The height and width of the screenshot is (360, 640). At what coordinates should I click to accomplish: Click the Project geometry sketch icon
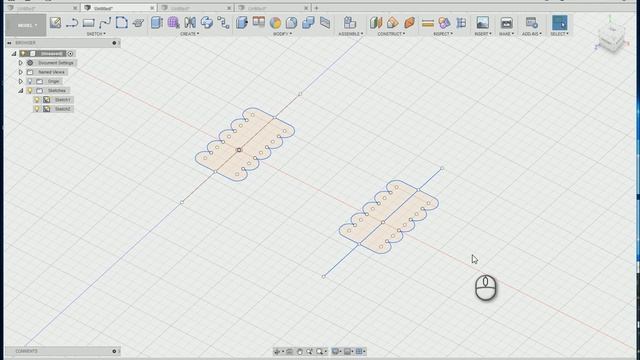(138, 22)
